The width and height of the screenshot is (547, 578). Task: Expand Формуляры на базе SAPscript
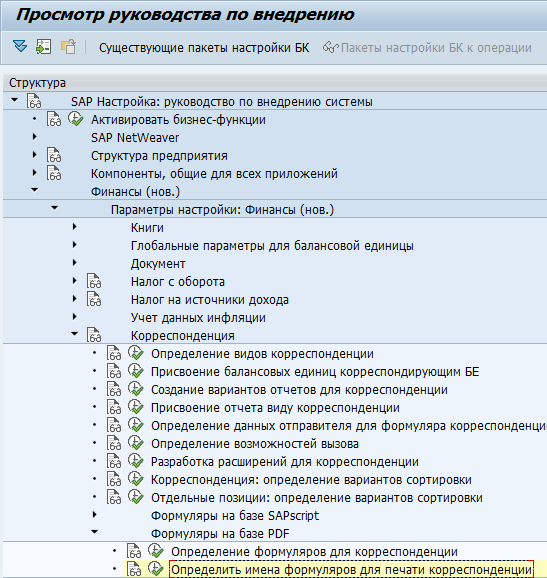tap(94, 515)
